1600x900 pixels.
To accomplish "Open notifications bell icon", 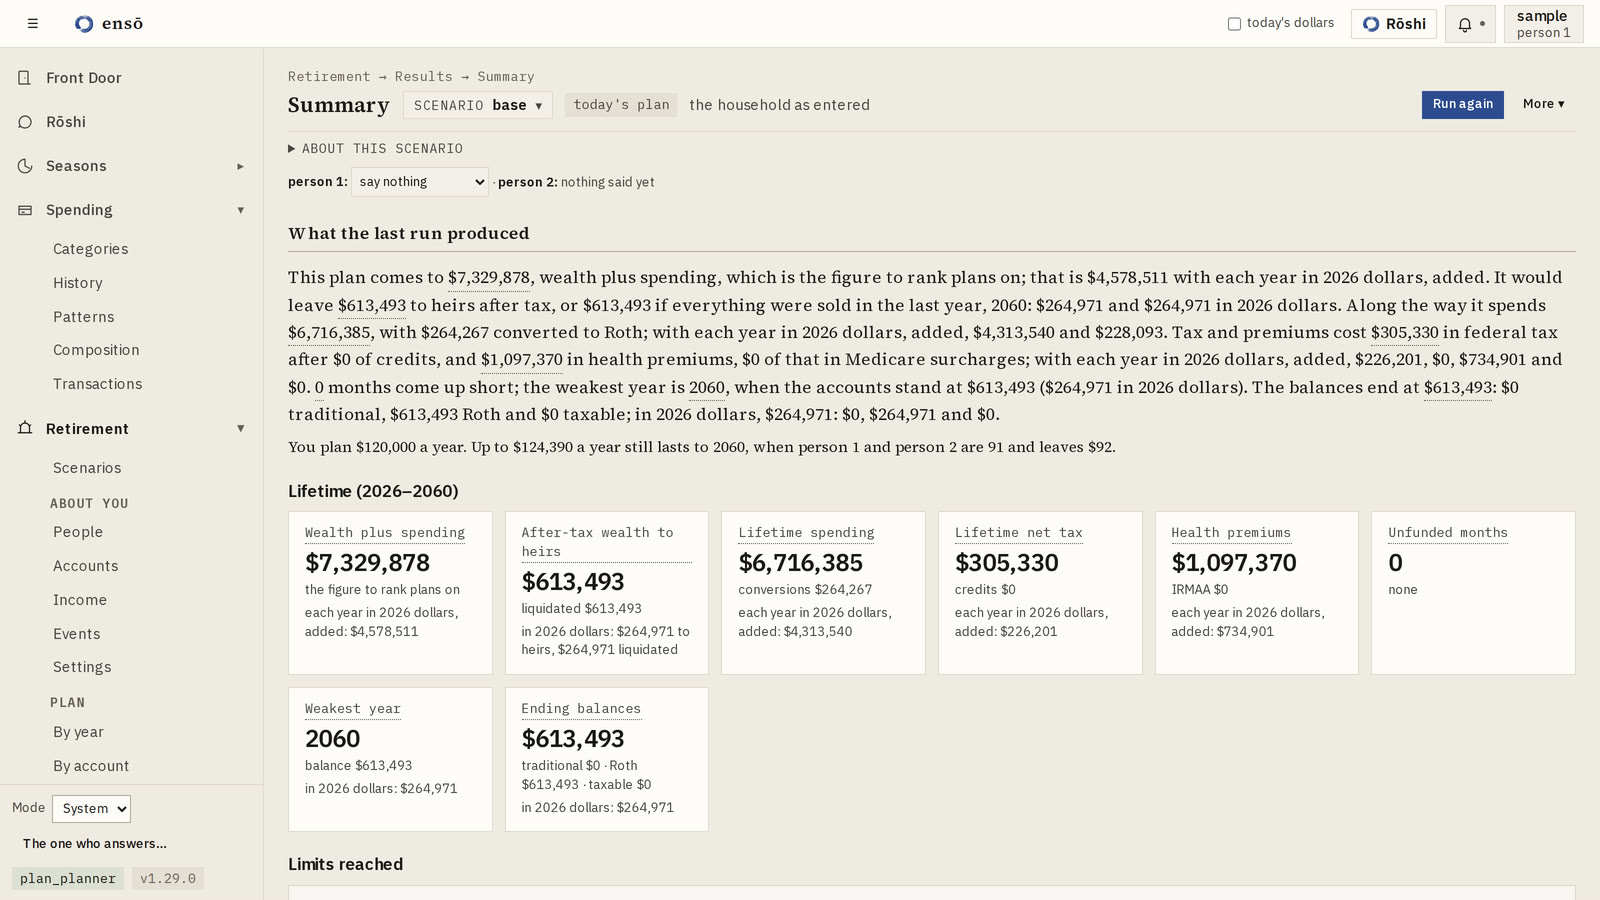I will (x=1465, y=24).
